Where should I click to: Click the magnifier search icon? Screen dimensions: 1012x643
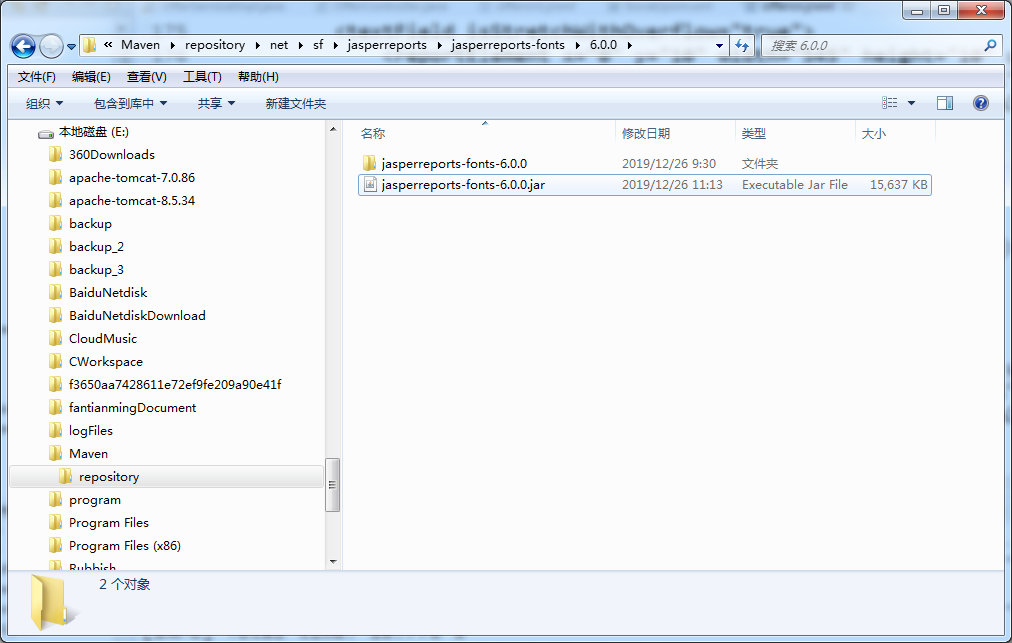[990, 45]
